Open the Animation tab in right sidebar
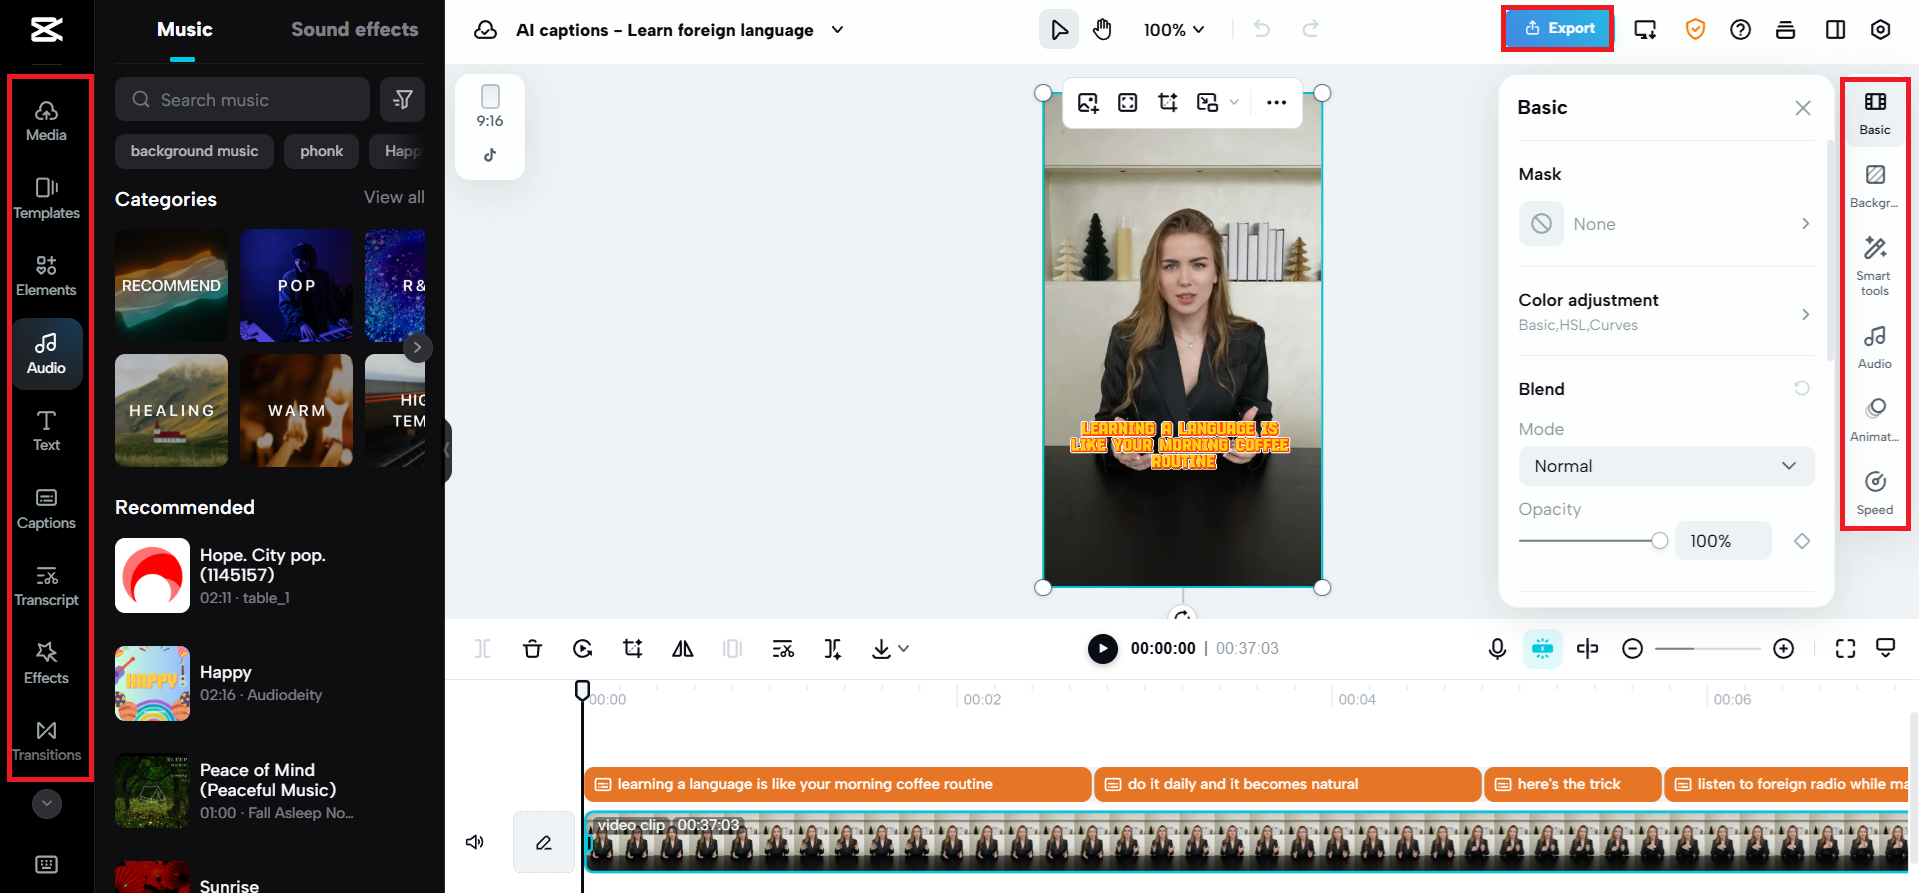This screenshot has width=1919, height=893. tap(1875, 420)
